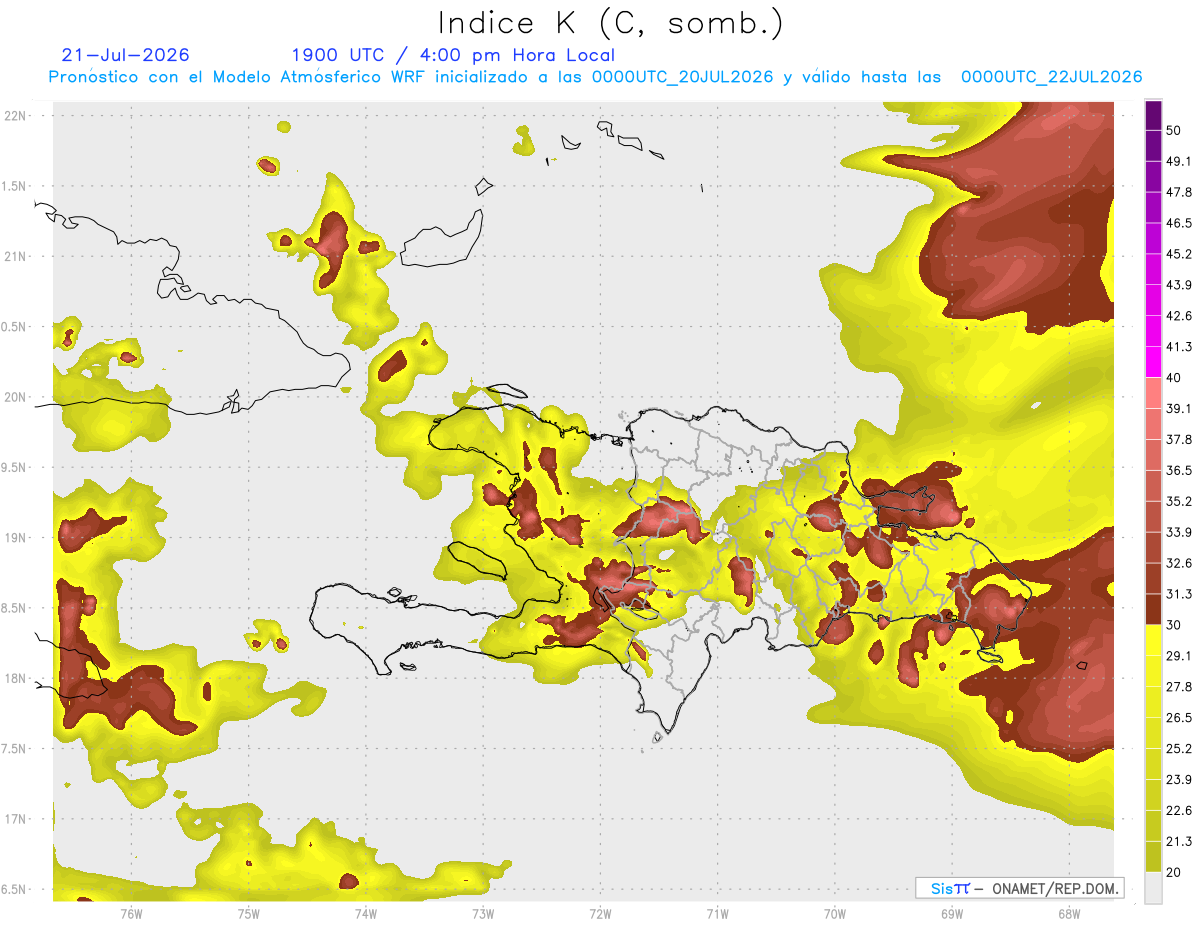The image size is (1200, 927).
Task: Click the legend value "39.1"
Action: coord(1180,410)
